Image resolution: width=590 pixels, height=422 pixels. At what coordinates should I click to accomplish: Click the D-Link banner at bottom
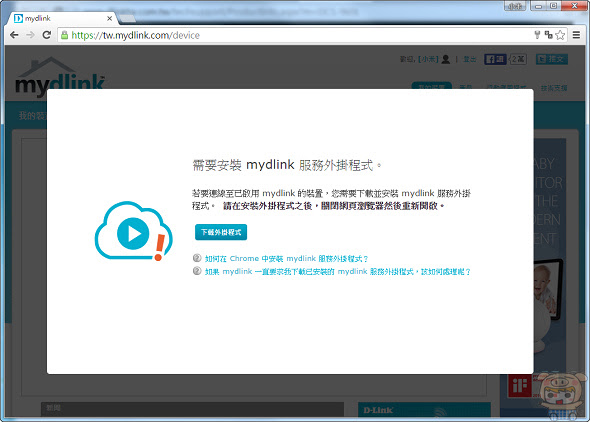point(424,410)
